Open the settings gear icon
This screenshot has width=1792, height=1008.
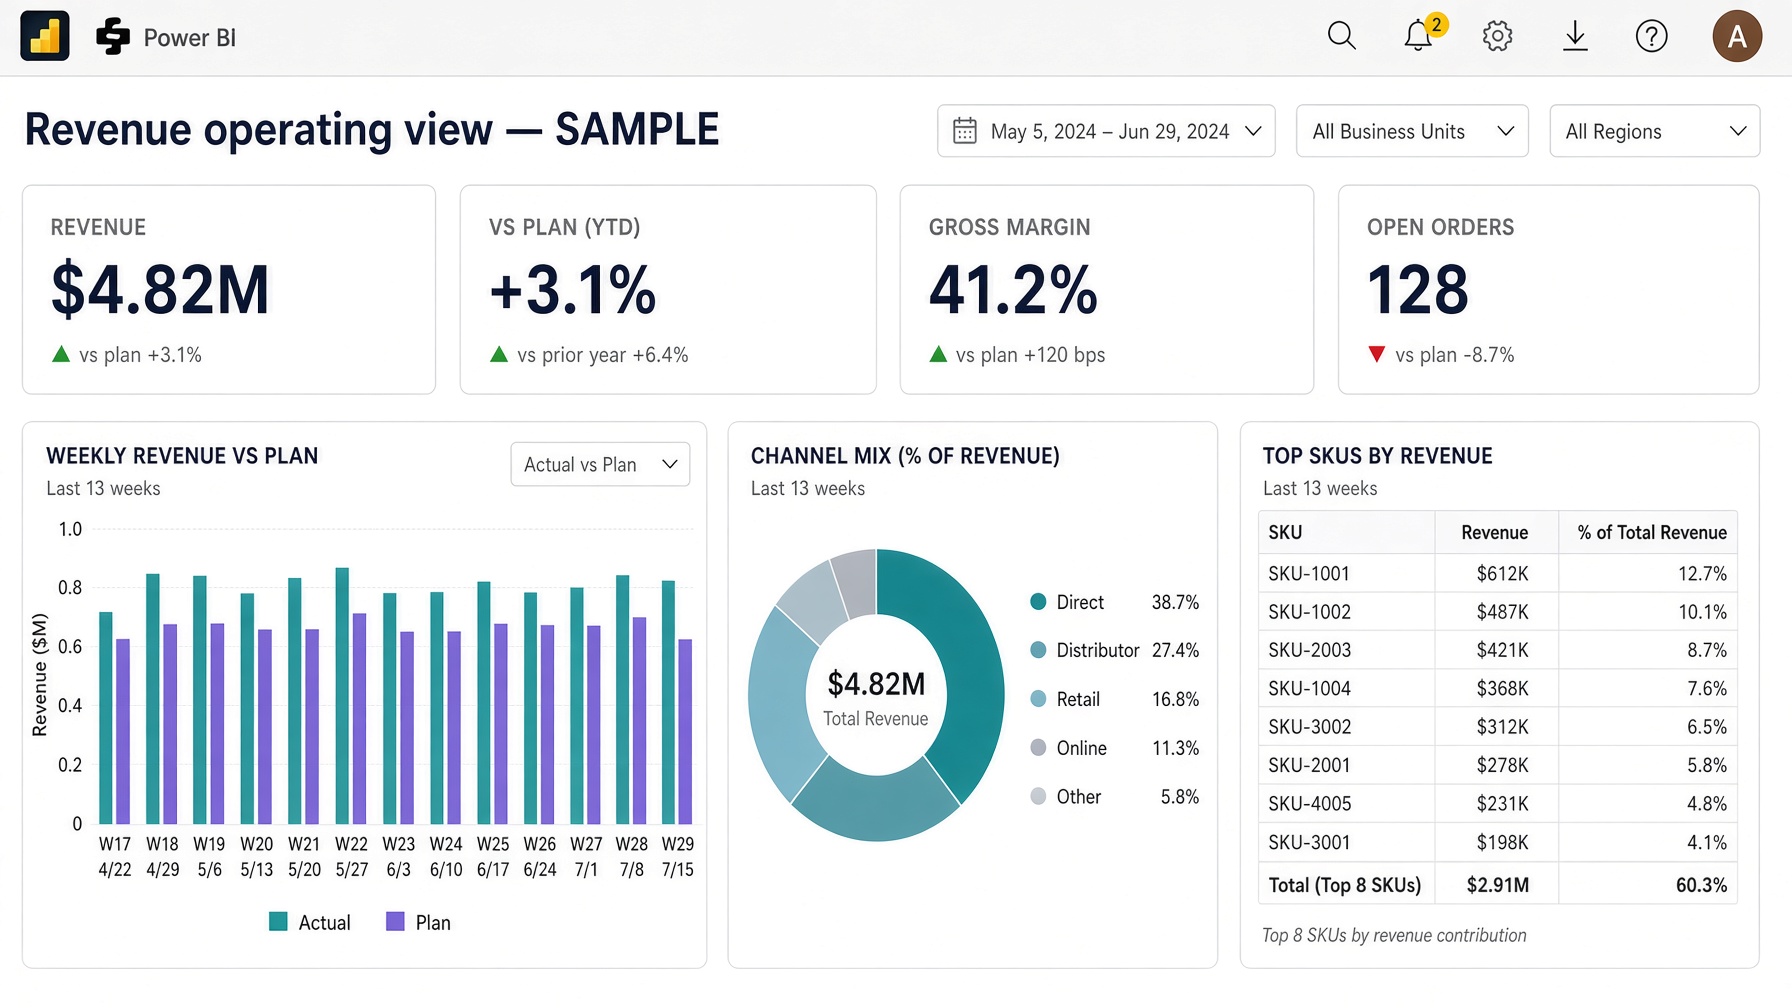(1497, 37)
